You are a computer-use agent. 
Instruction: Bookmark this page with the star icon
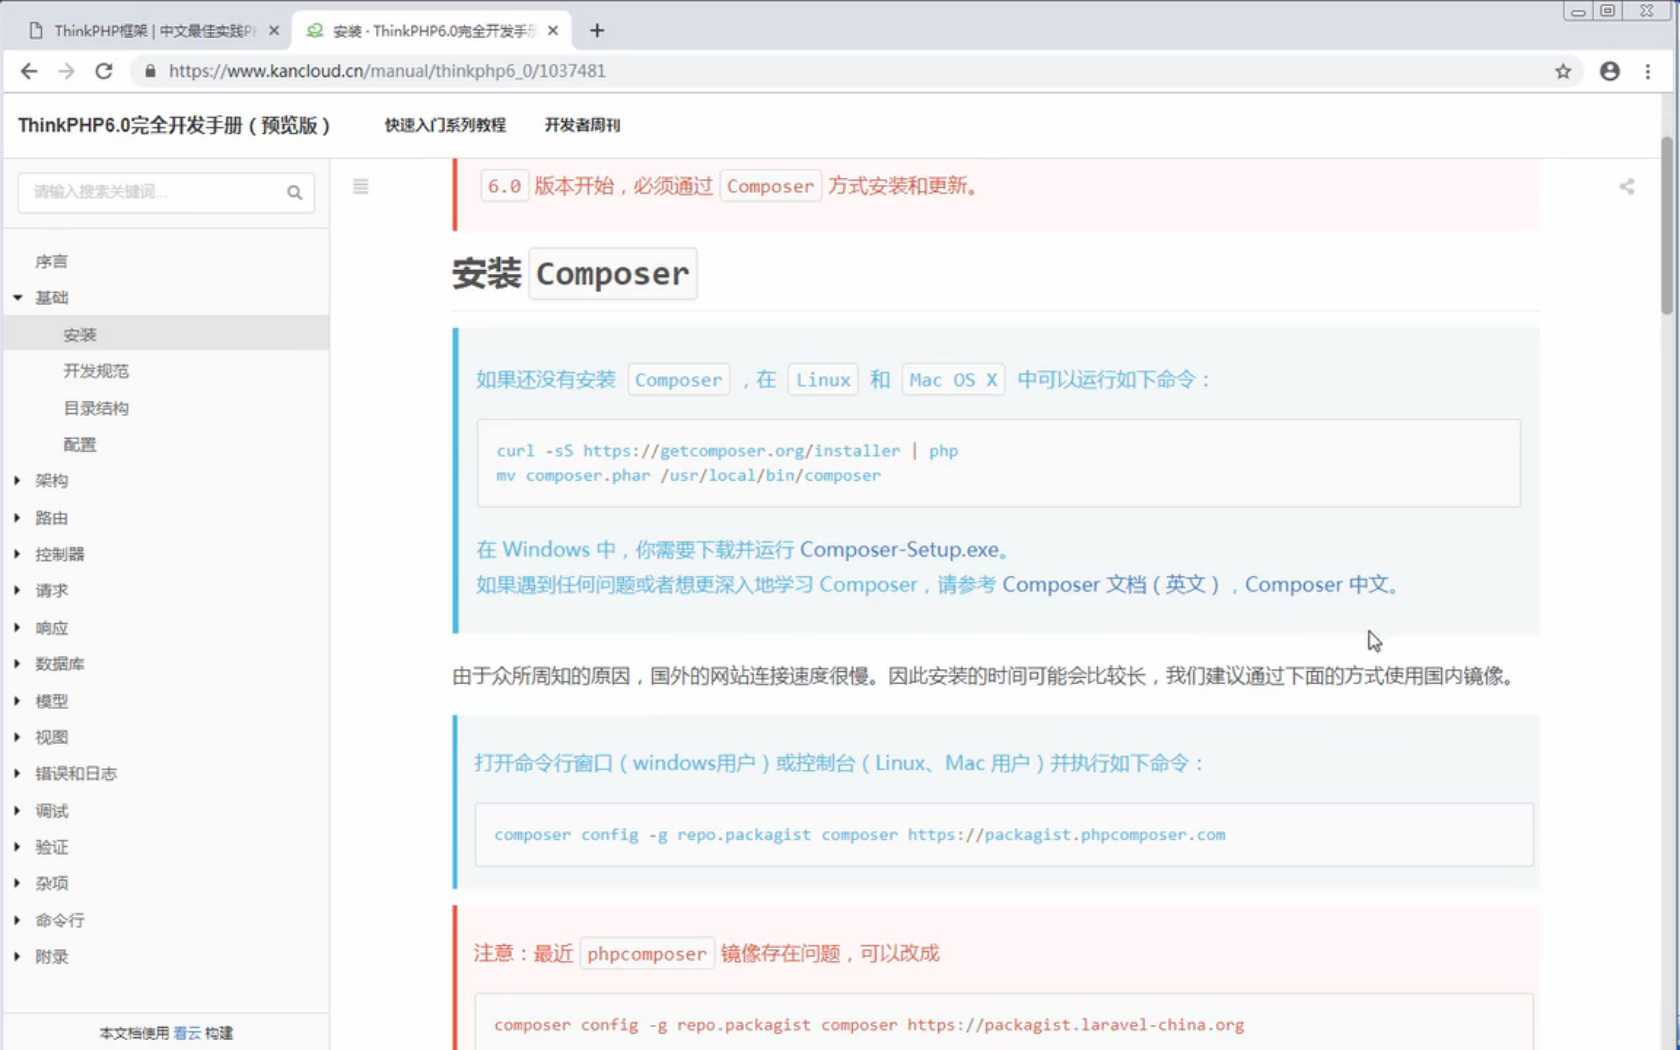(1563, 71)
